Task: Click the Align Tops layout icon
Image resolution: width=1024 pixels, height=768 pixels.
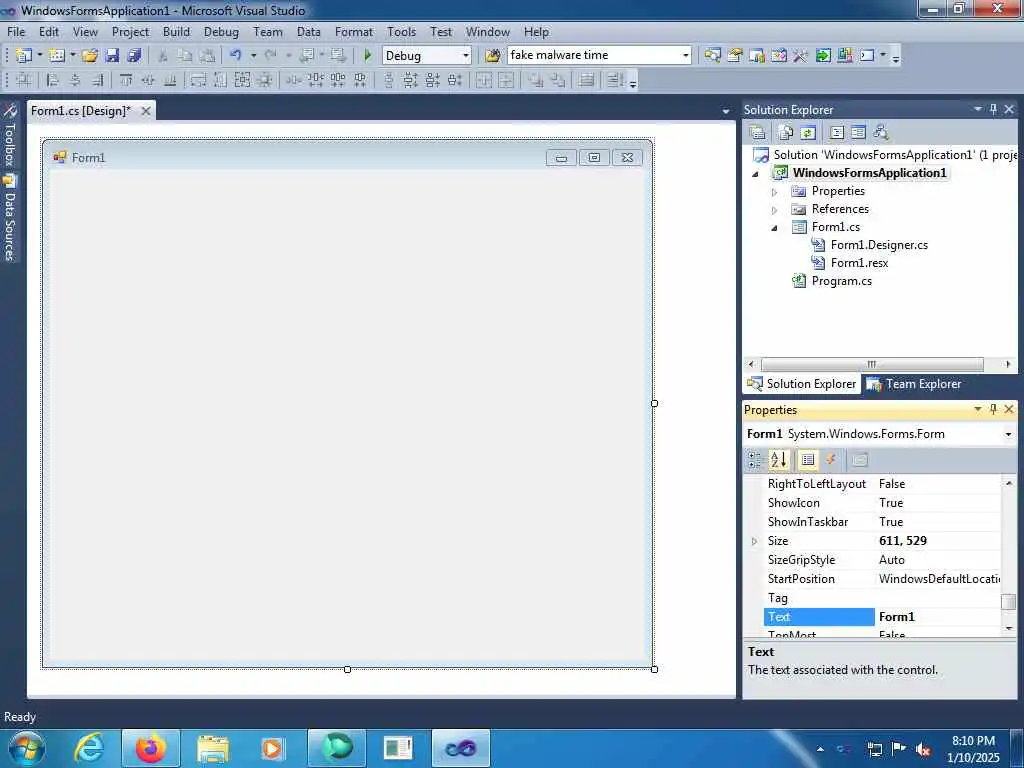Action: coord(126,80)
